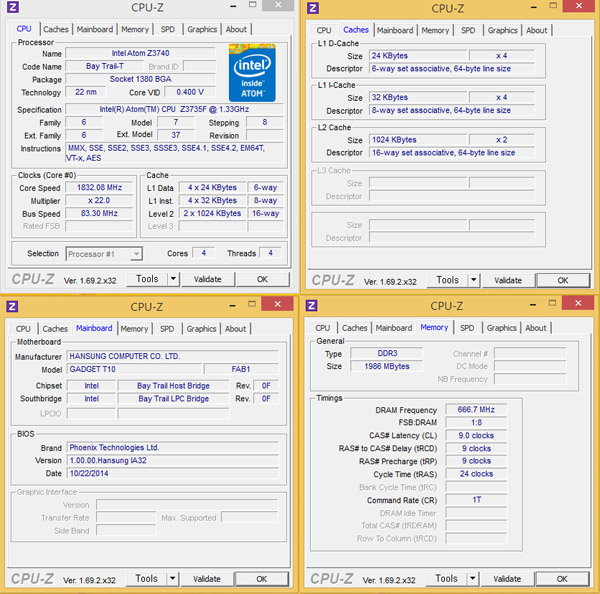600x594 pixels.
Task: Close the Mainboard CPU-Z window
Action: (x=277, y=304)
